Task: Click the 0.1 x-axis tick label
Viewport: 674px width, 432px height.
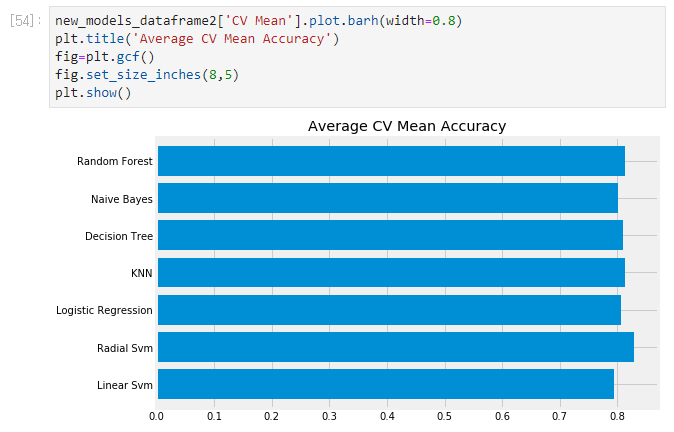Action: click(x=214, y=417)
